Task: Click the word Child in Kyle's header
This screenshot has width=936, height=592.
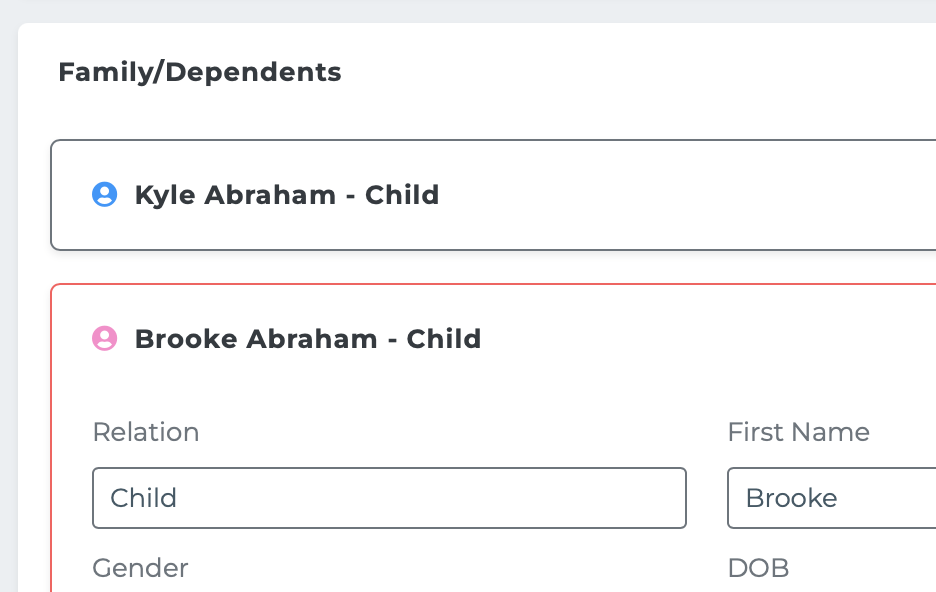Action: 402,195
